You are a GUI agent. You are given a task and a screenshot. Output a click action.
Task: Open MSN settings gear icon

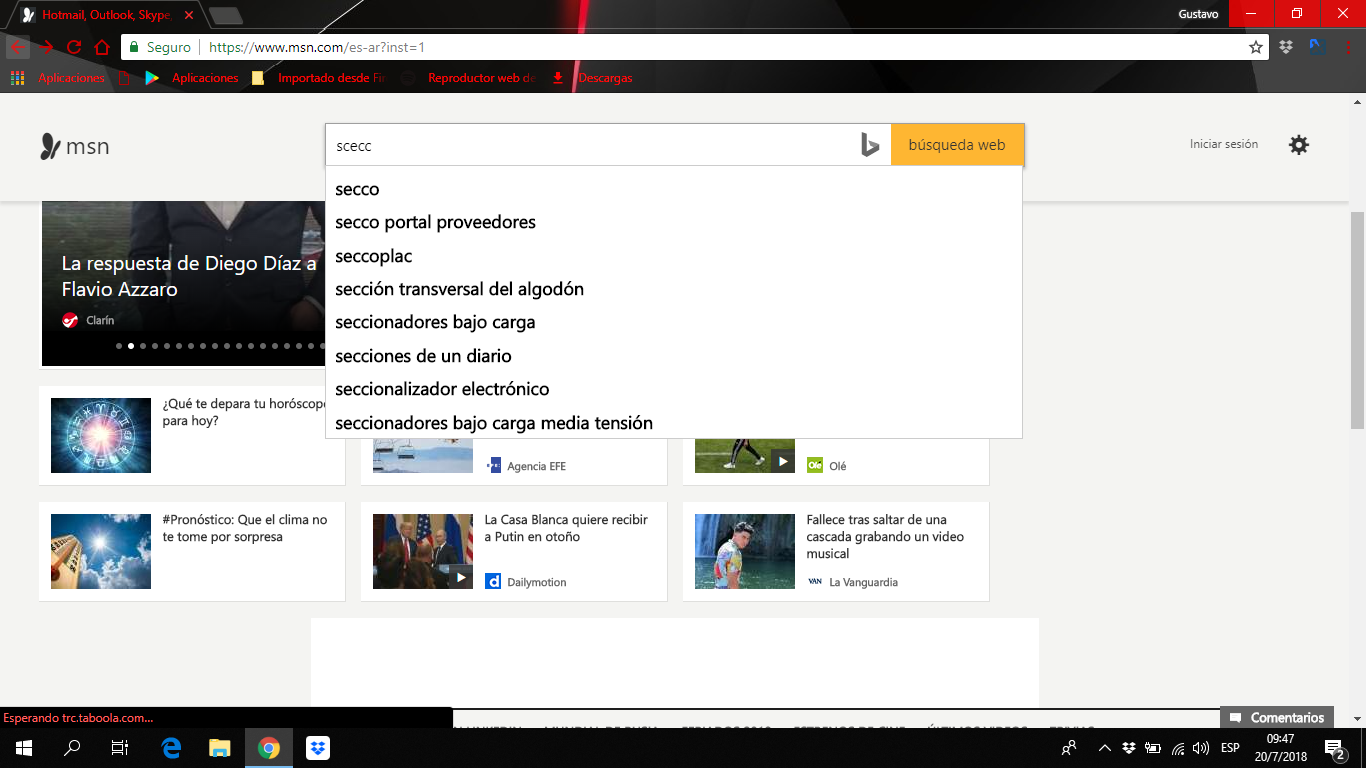pos(1298,145)
